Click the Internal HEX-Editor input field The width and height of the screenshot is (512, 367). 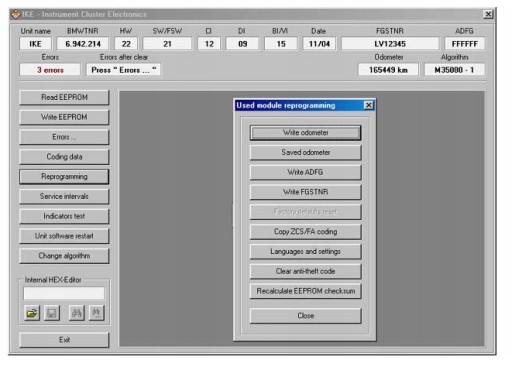coord(64,293)
